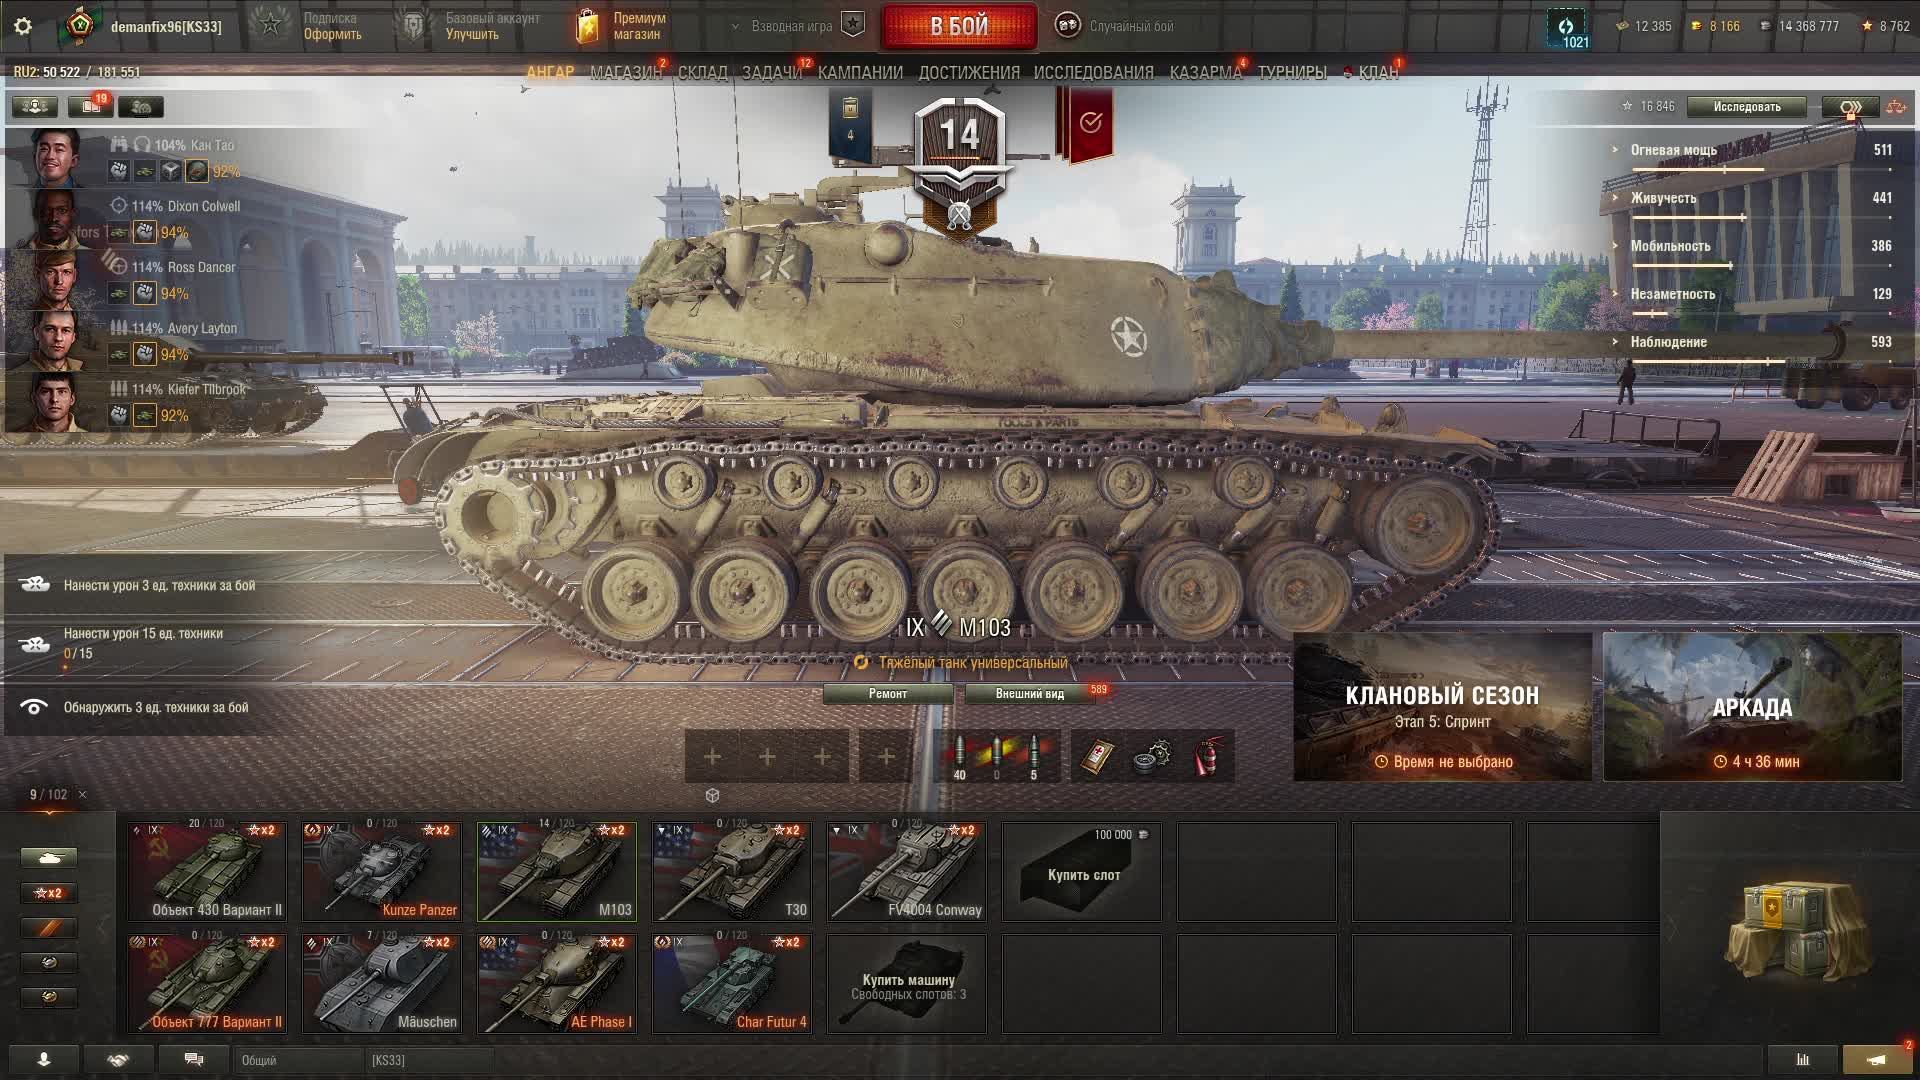Click the fire extinguisher consumable slot
Viewport: 1920px width, 1080px height.
1208,757
